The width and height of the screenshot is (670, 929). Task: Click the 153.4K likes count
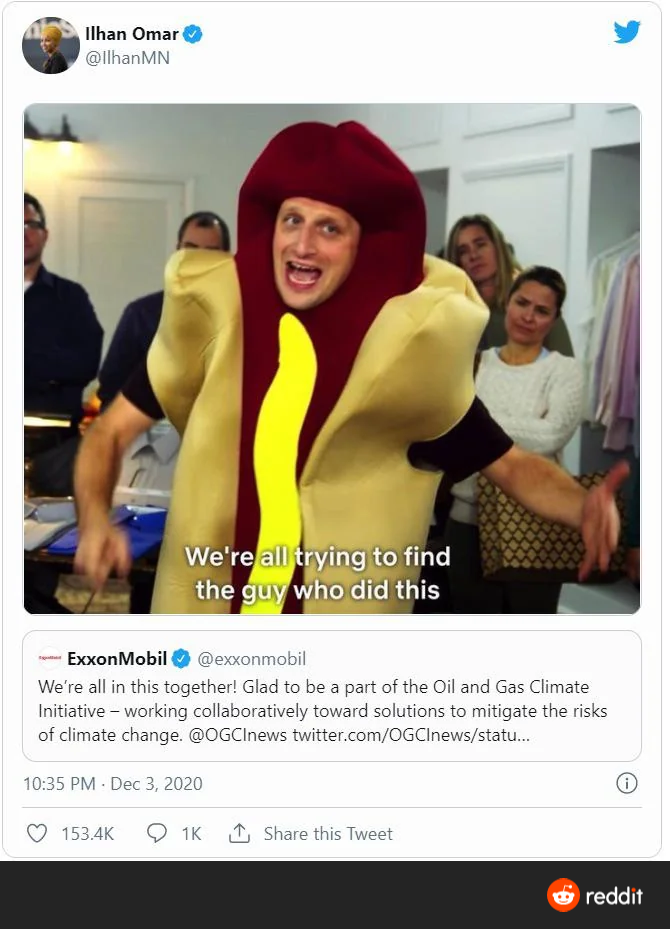pos(86,833)
